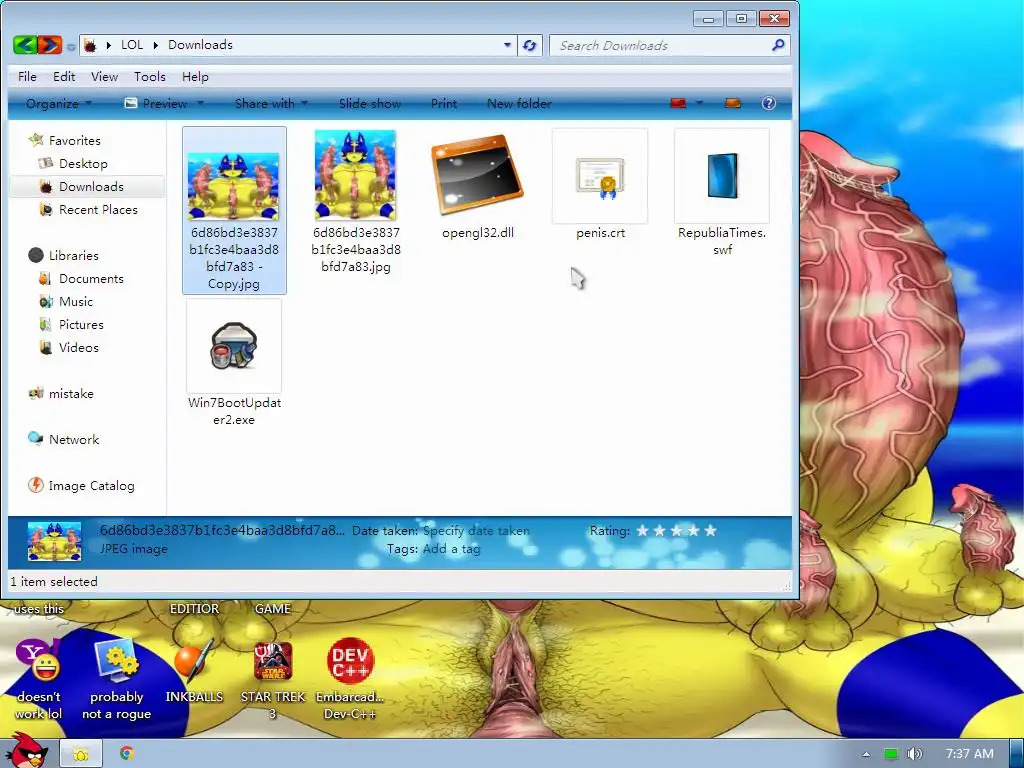Open the Start menu red bird button

[x=27, y=751]
